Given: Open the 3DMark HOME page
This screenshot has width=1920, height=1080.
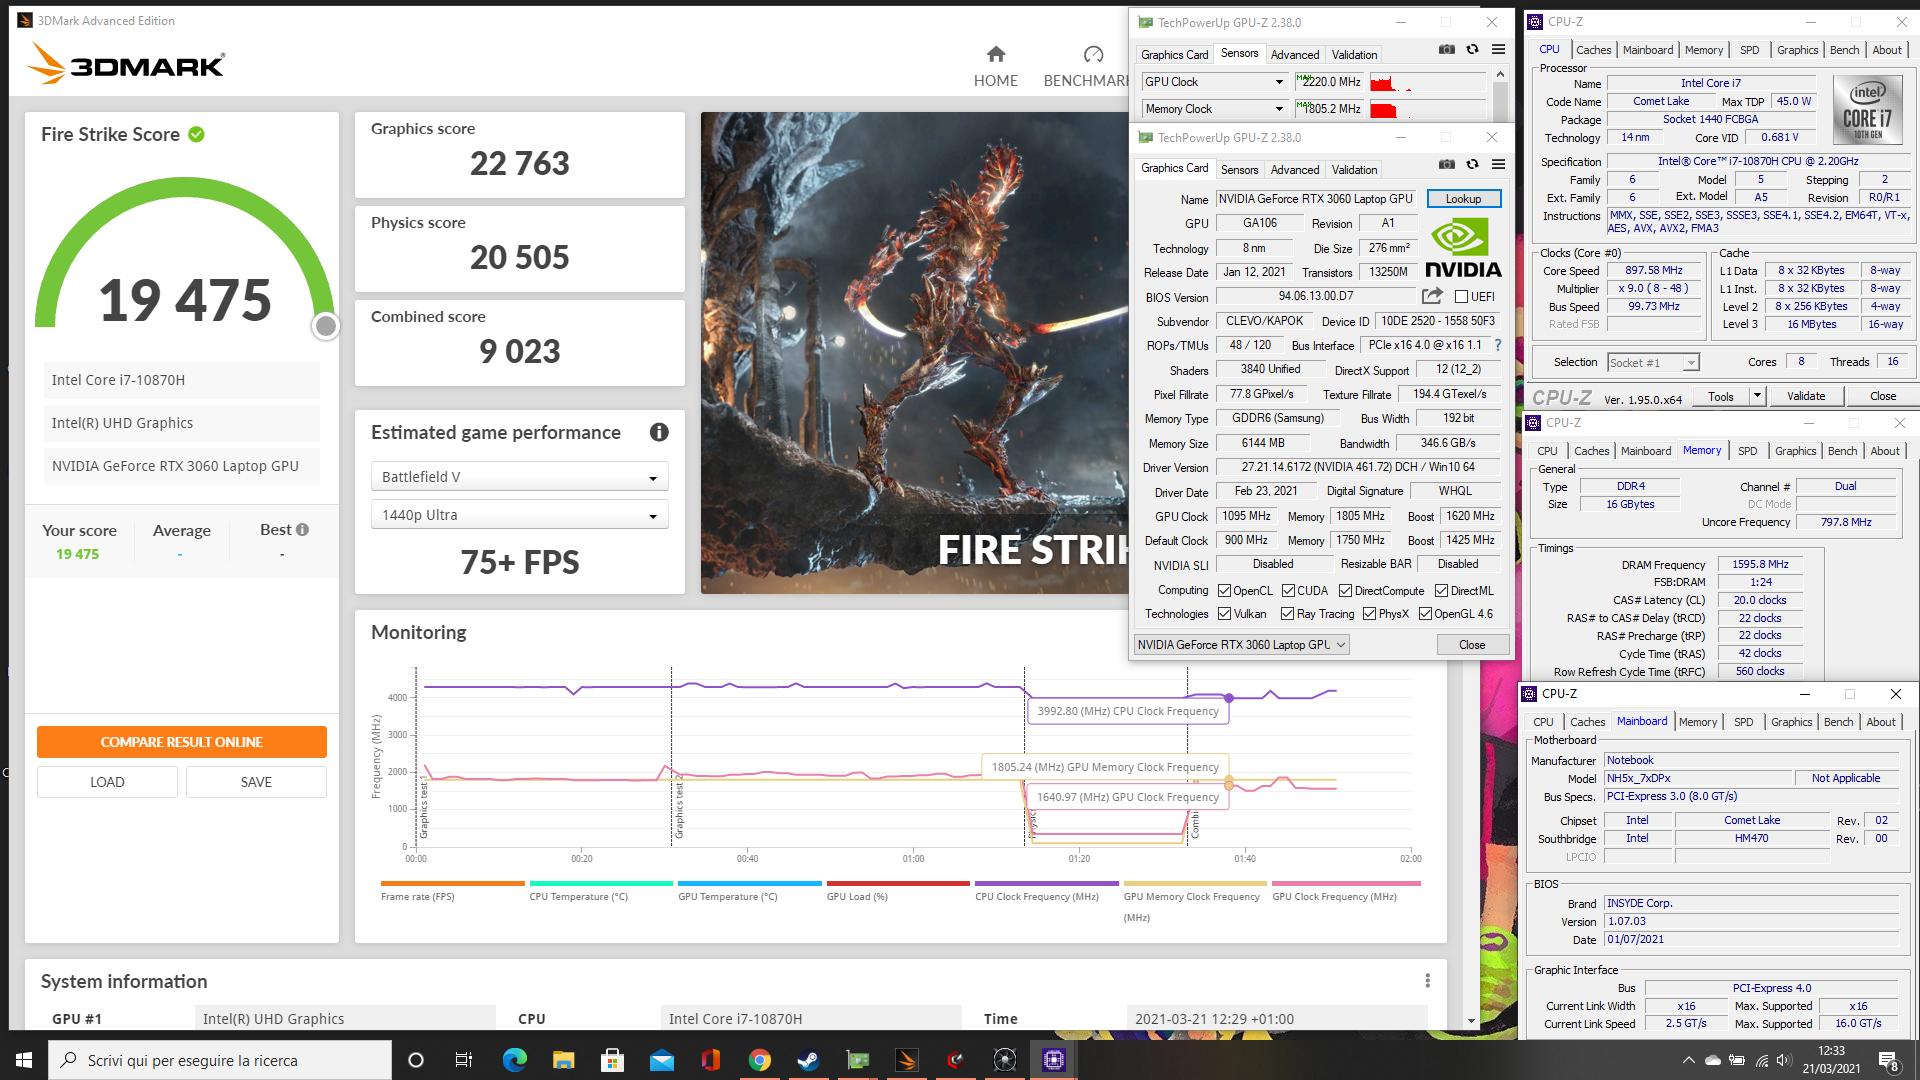Looking at the screenshot, I should tap(995, 66).
